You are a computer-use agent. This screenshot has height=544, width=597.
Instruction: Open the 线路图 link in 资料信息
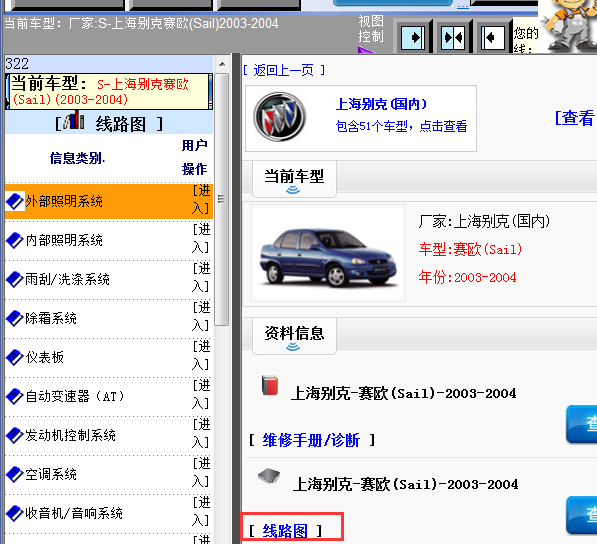285,531
